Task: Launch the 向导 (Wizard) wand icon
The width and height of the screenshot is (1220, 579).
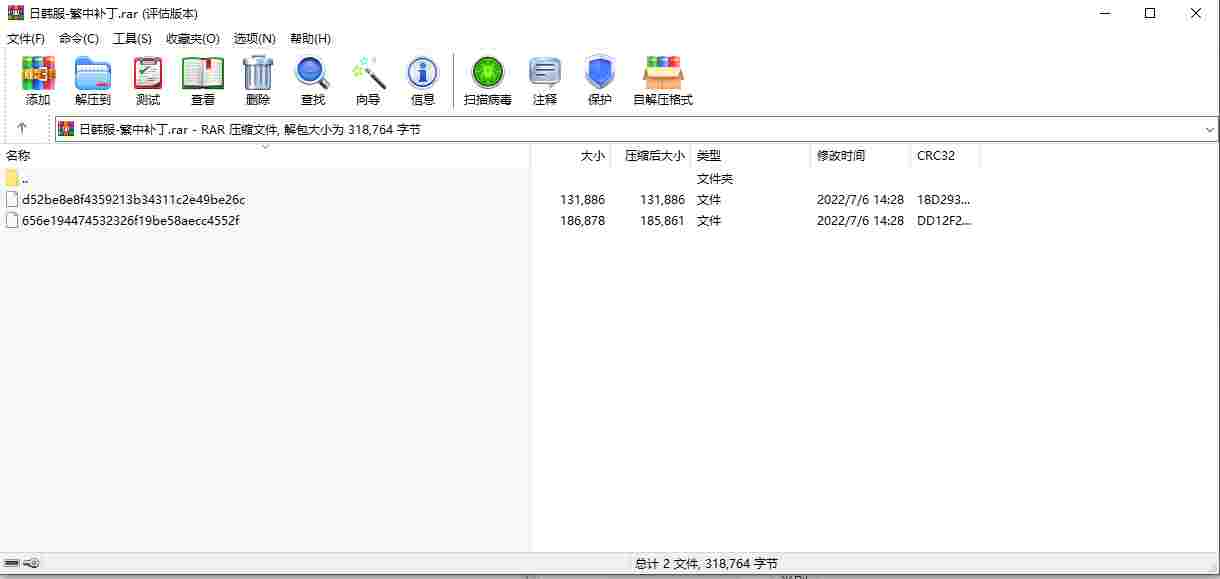Action: pyautogui.click(x=368, y=73)
